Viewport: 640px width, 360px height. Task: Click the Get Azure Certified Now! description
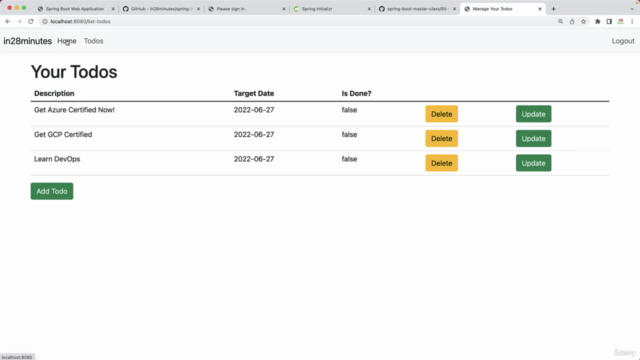(74, 110)
